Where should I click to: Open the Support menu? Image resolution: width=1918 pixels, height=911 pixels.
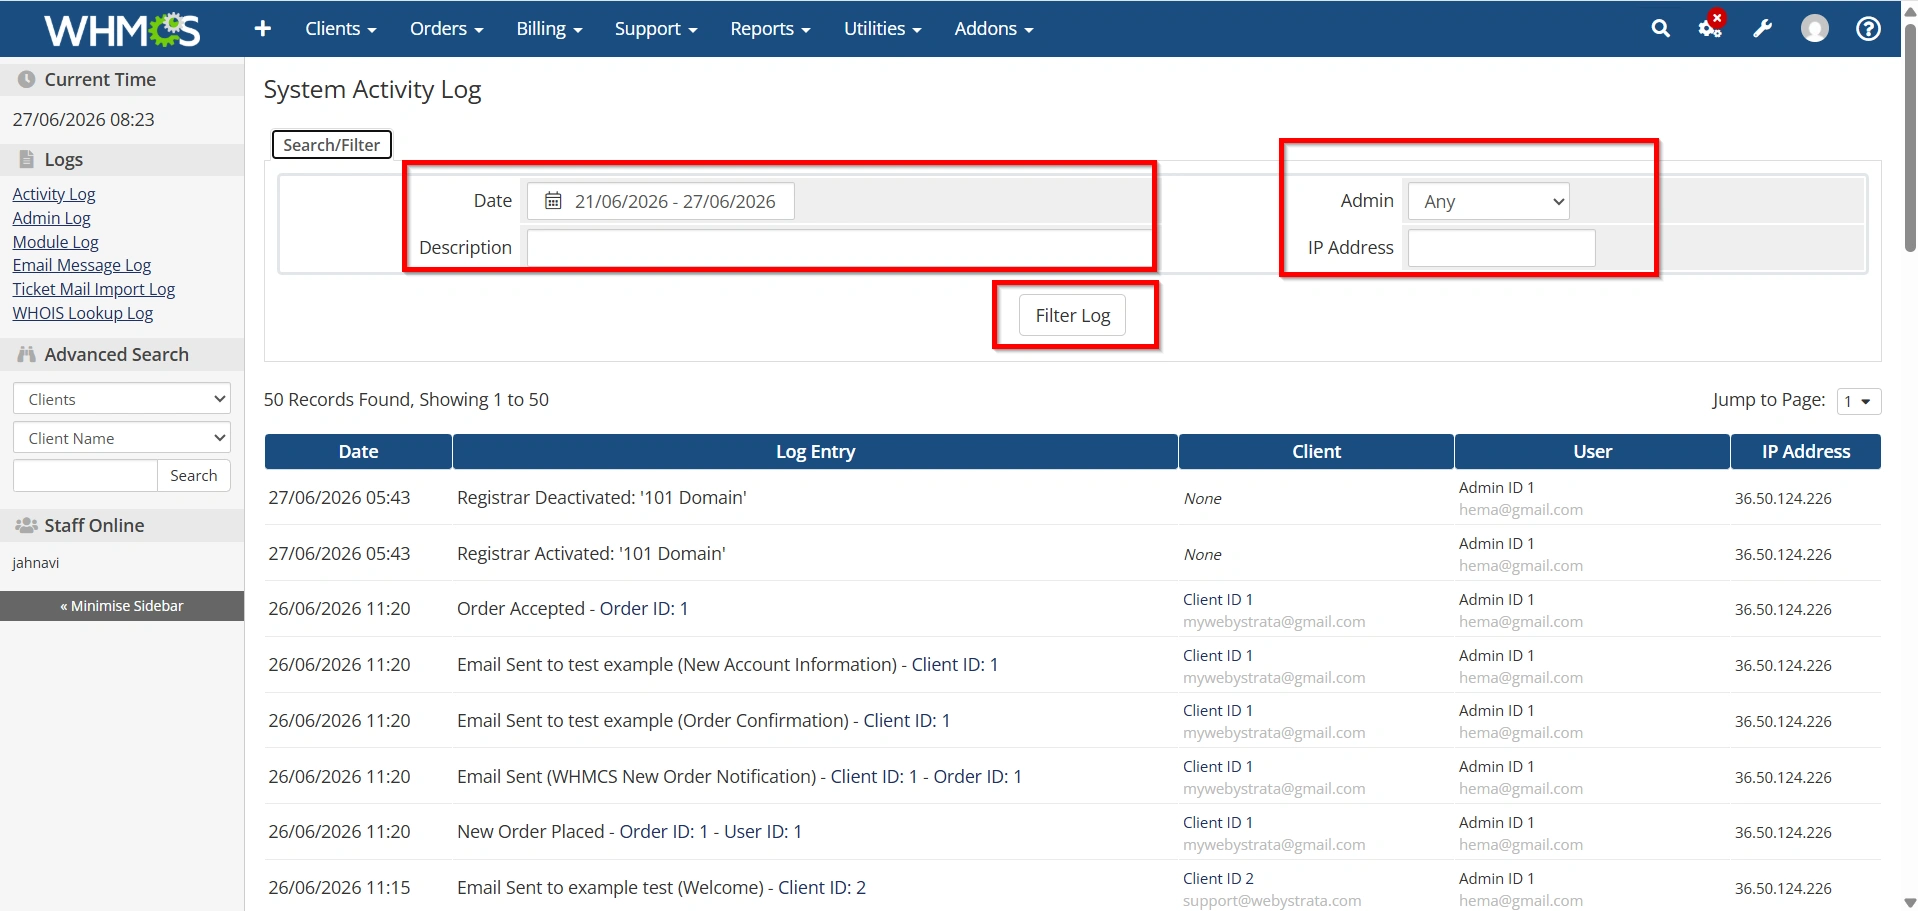click(x=656, y=29)
